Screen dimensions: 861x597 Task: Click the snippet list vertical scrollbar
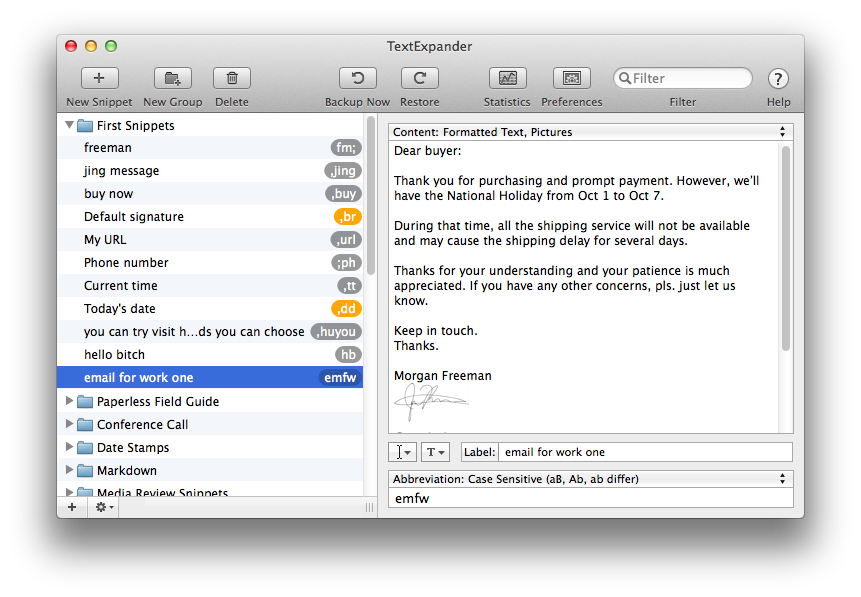click(371, 196)
